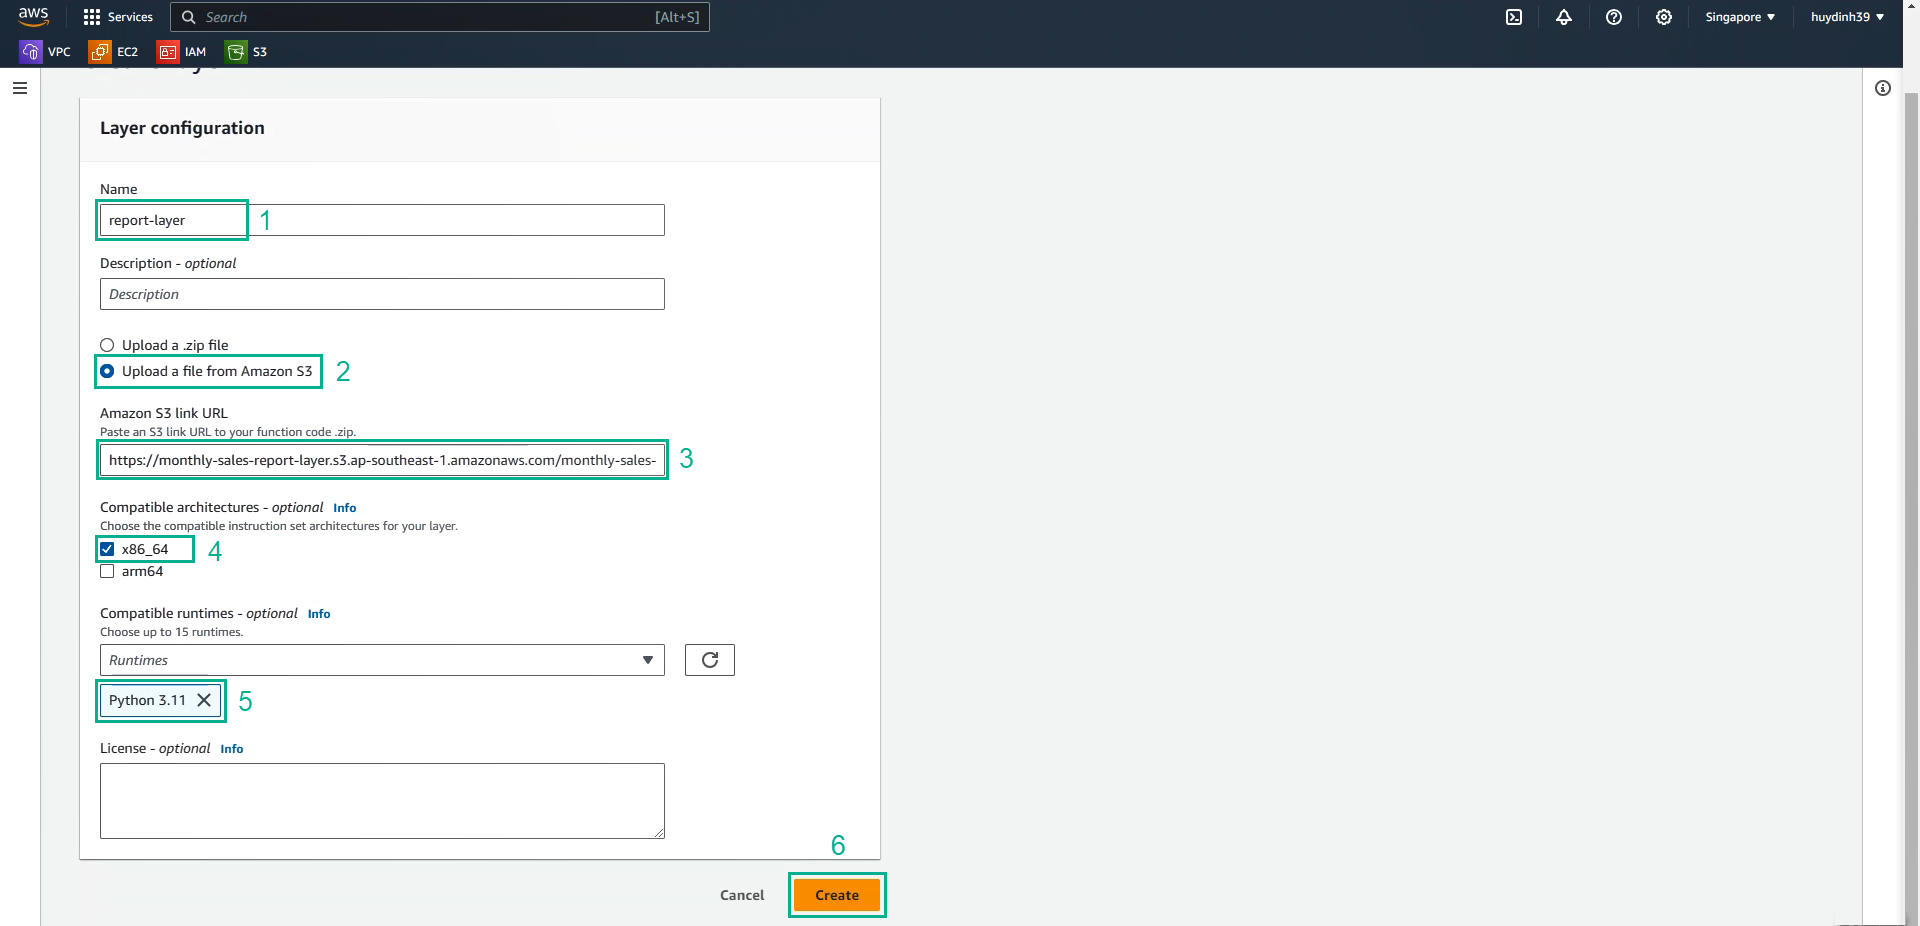Open the help question mark menu

pos(1614,17)
